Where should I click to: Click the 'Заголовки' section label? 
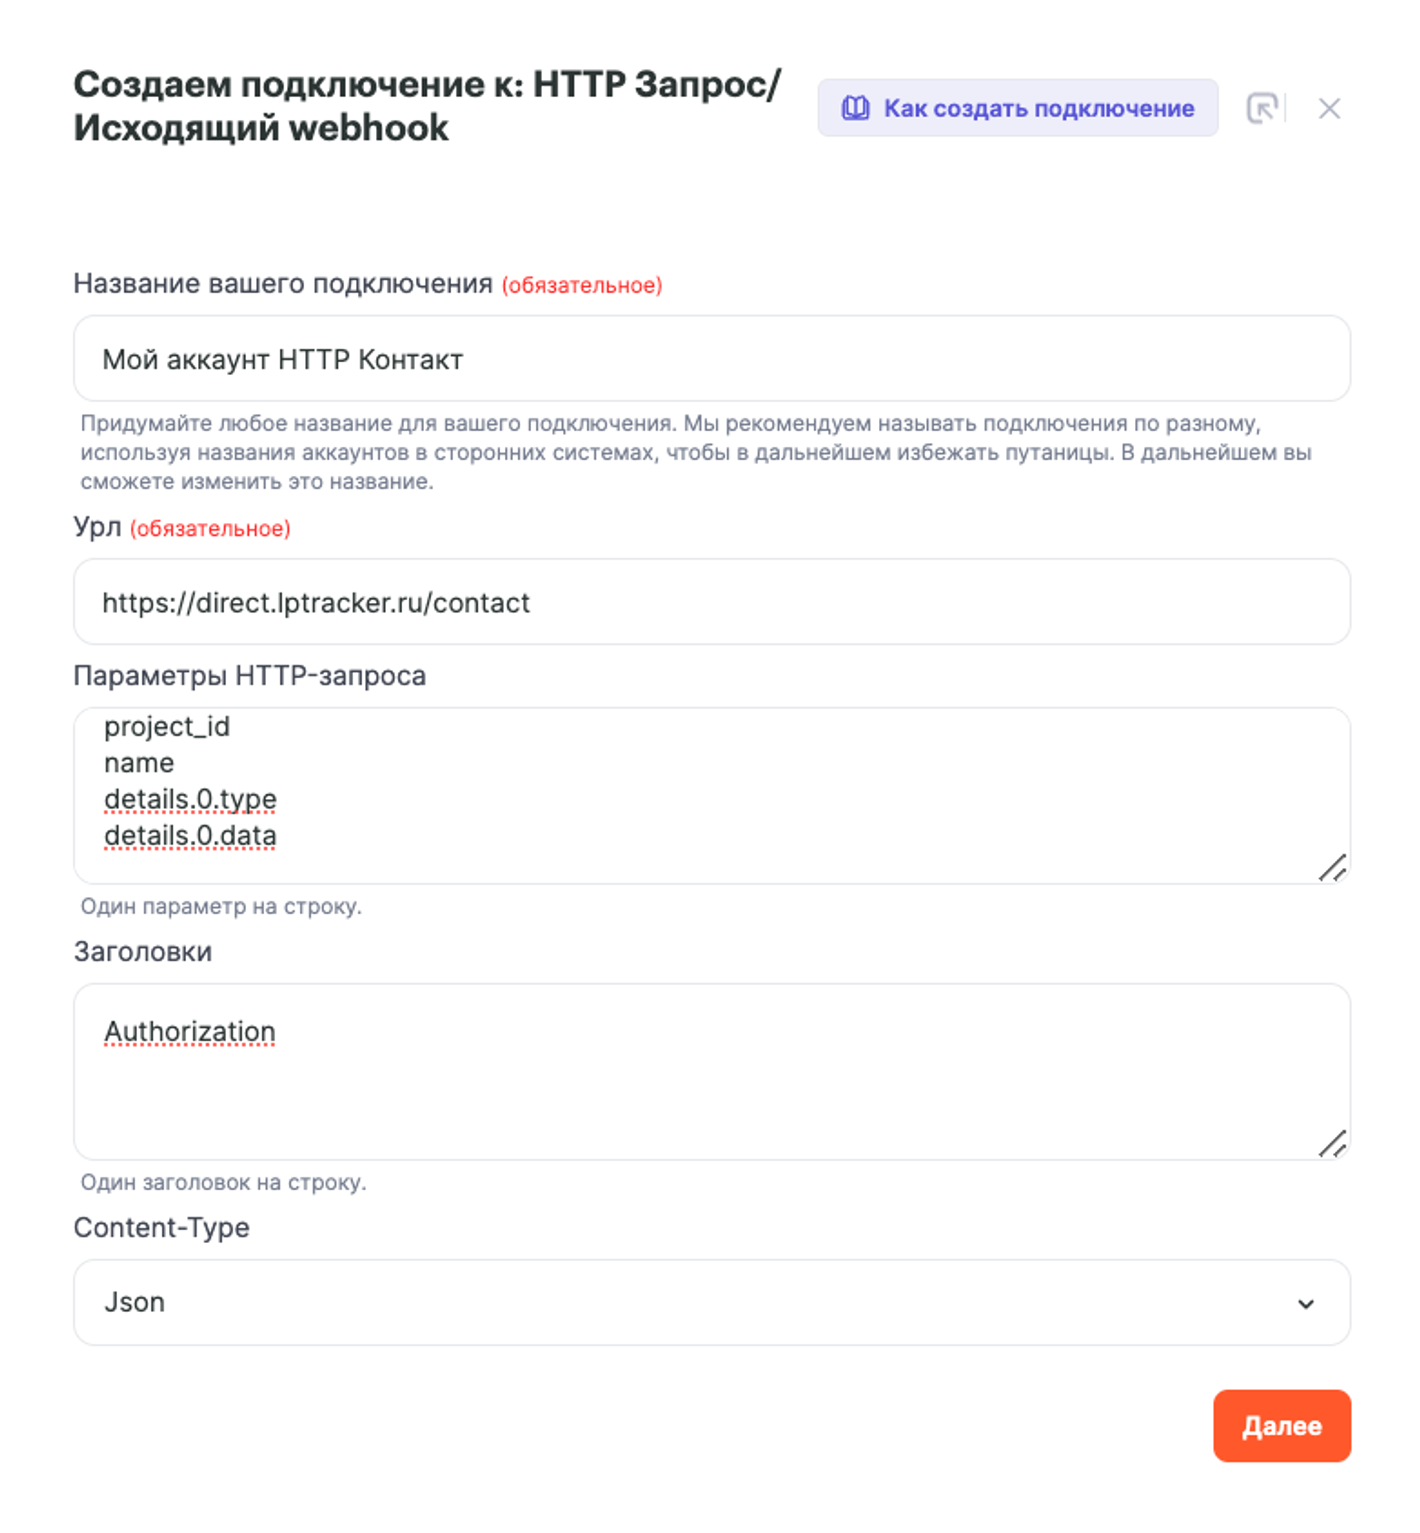coord(143,951)
